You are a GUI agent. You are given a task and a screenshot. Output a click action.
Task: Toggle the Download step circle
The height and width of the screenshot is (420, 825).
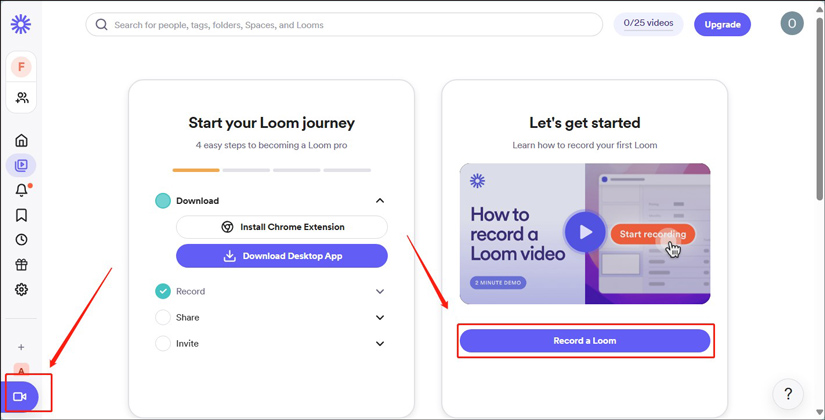point(163,201)
